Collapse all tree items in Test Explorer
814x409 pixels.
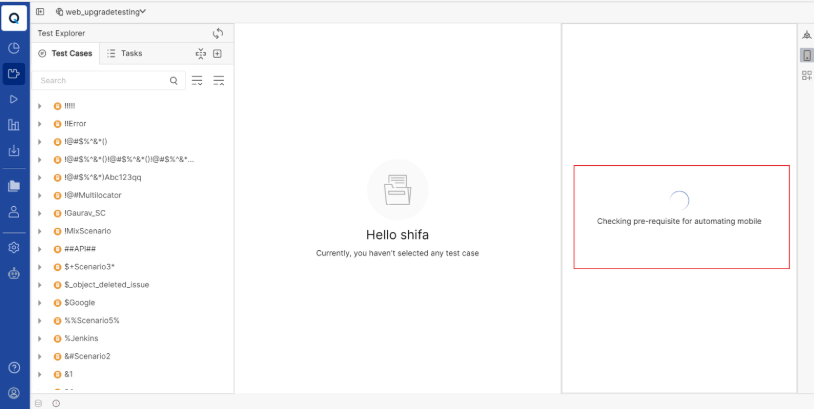coord(219,80)
